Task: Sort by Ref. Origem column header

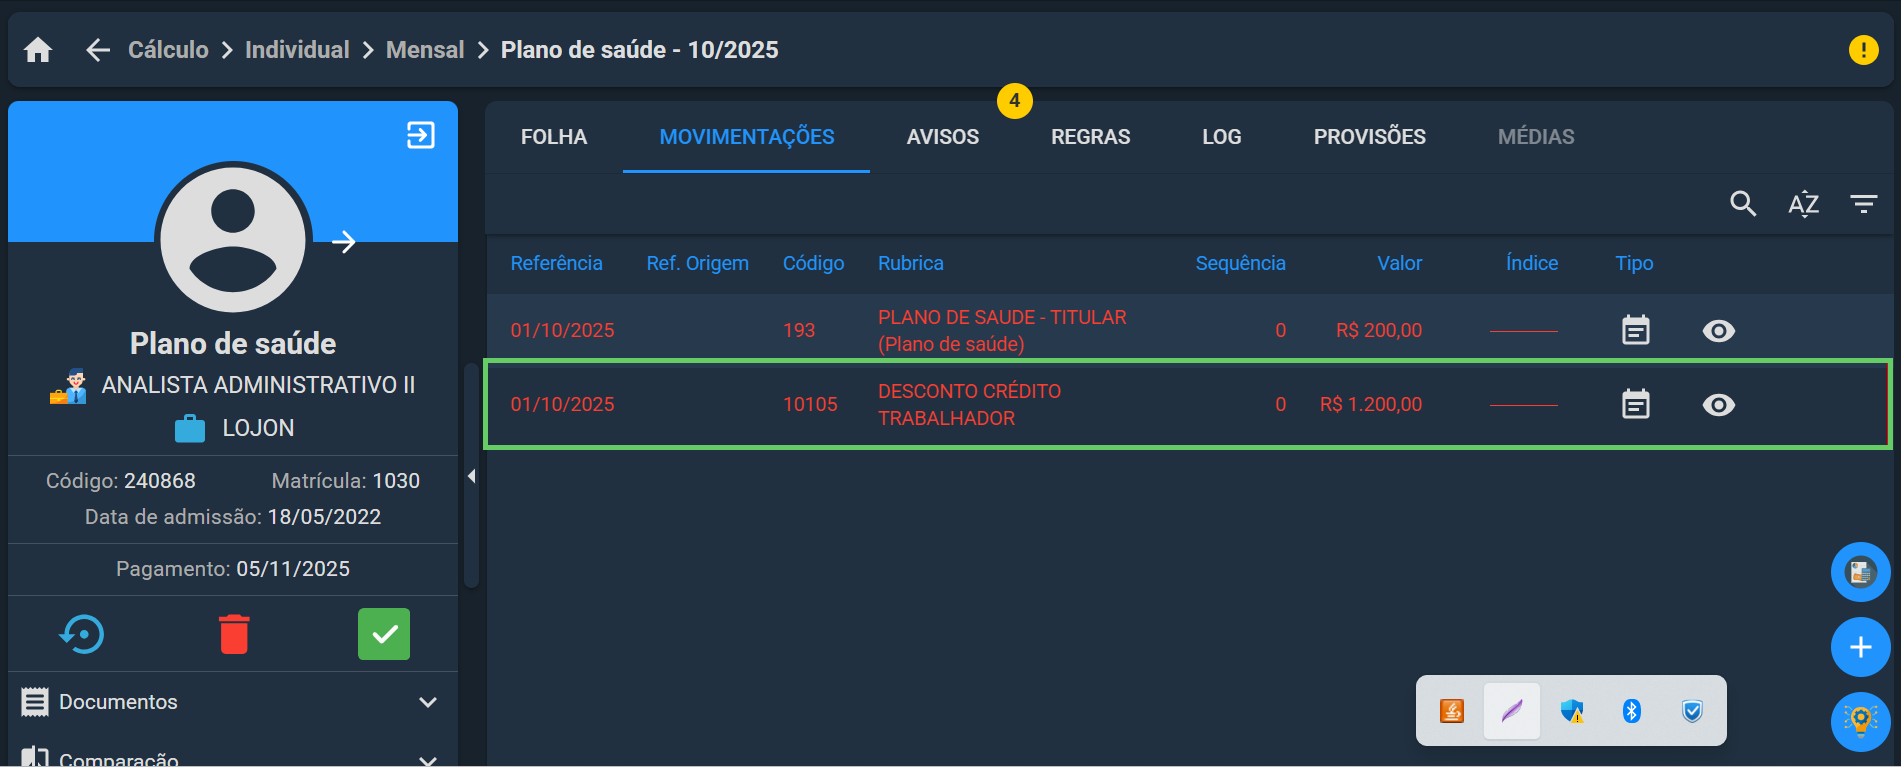Action: pyautogui.click(x=698, y=263)
